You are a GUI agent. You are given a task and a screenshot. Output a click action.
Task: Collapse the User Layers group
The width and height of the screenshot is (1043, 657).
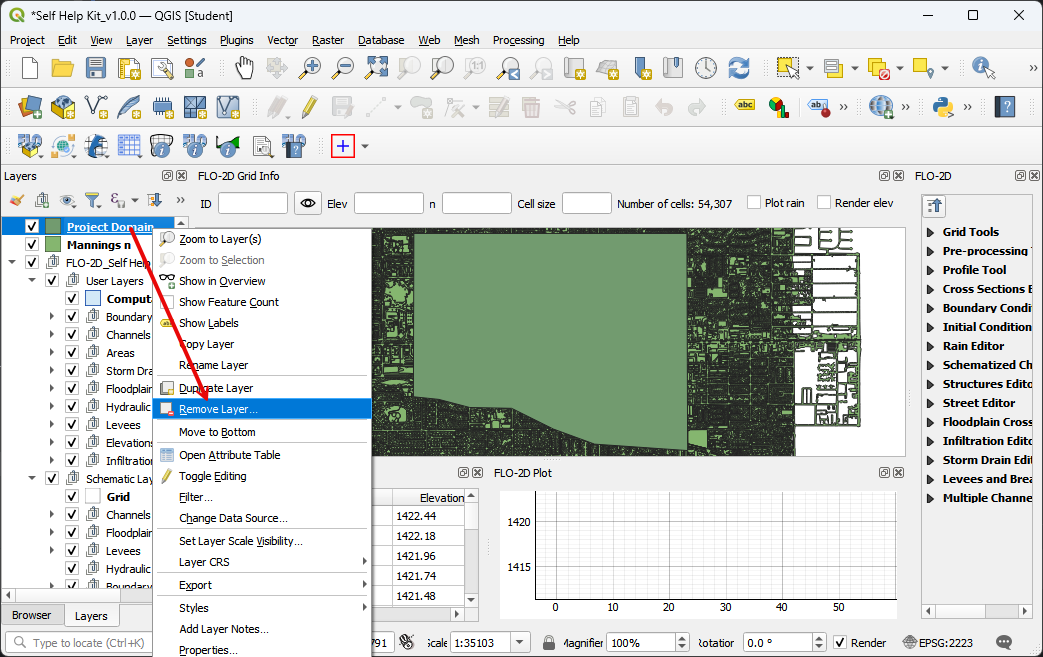(x=32, y=281)
